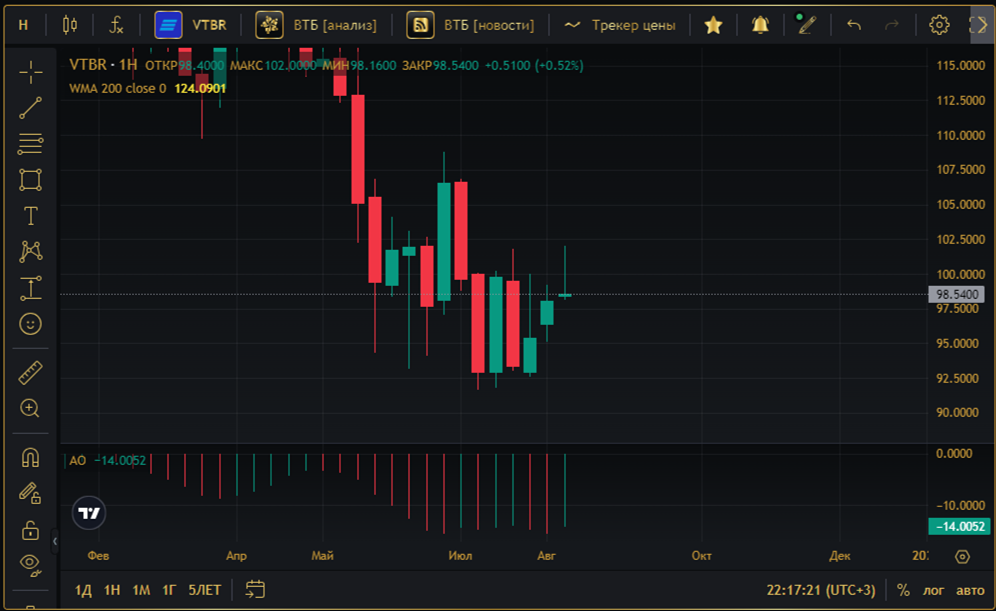996x611 pixels.
Task: Redo the last chart action
Action: [x=892, y=25]
